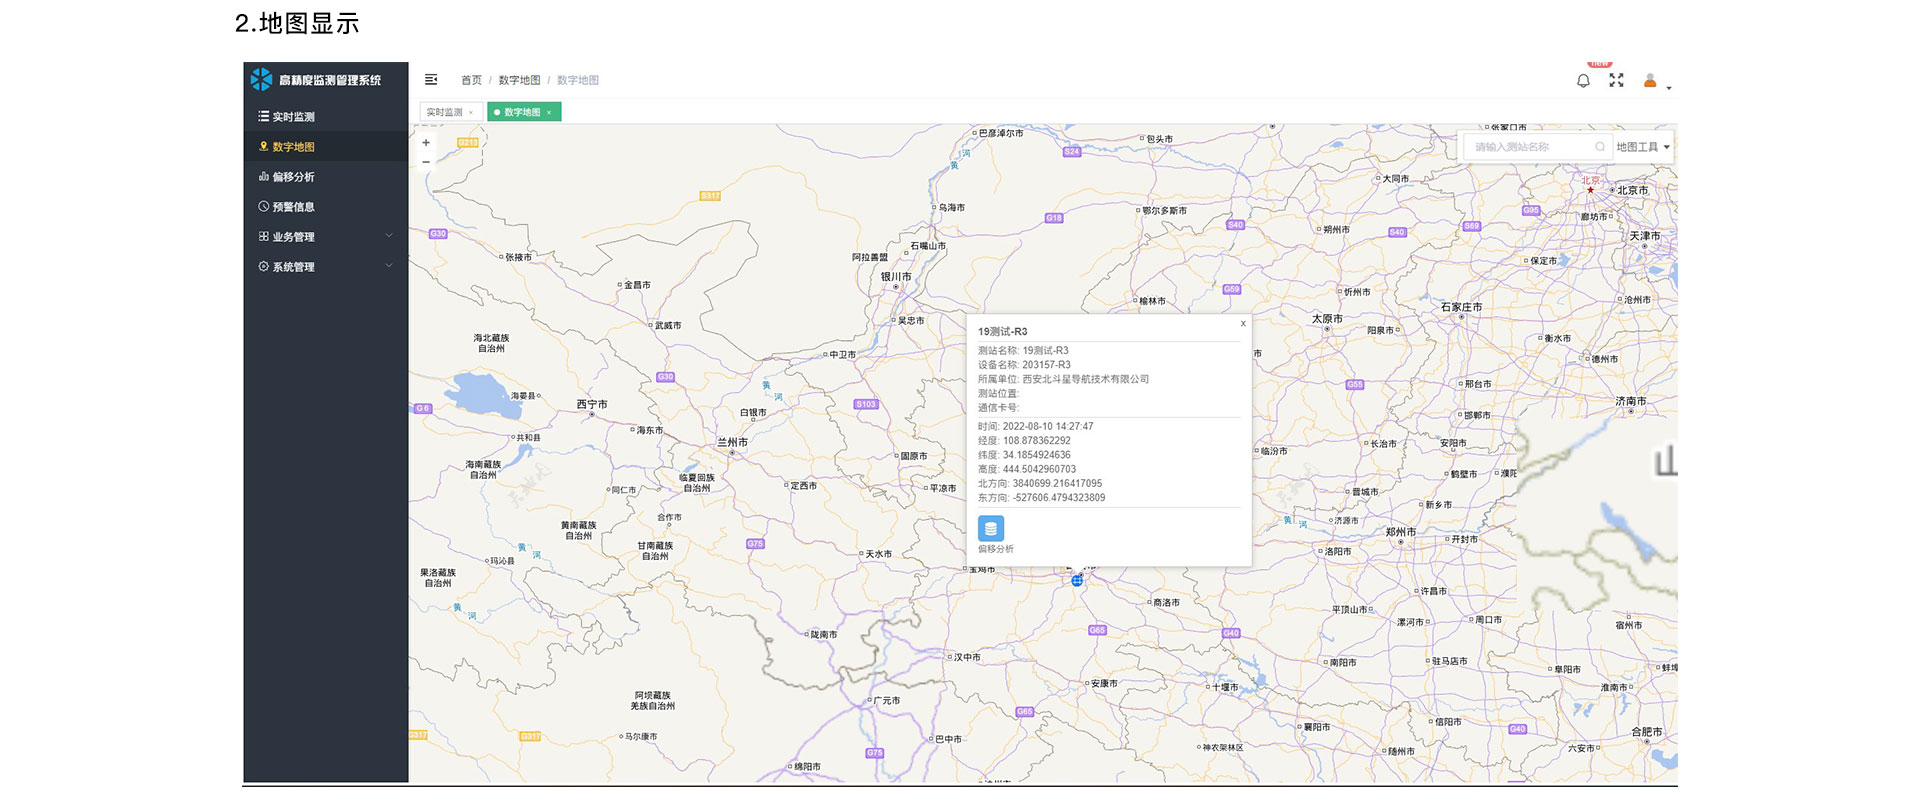Click the blue station marker on map

click(x=1077, y=580)
